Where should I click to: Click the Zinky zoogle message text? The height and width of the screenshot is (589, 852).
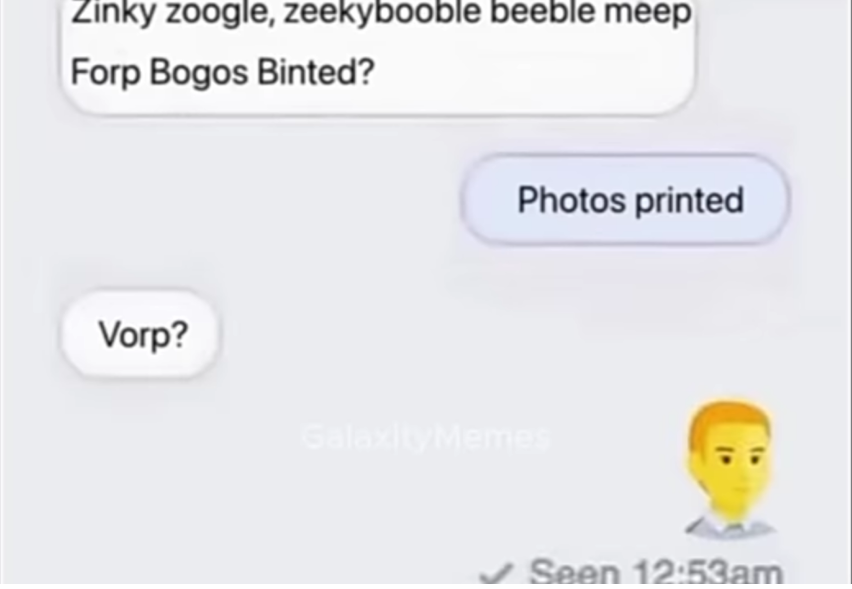point(381,13)
